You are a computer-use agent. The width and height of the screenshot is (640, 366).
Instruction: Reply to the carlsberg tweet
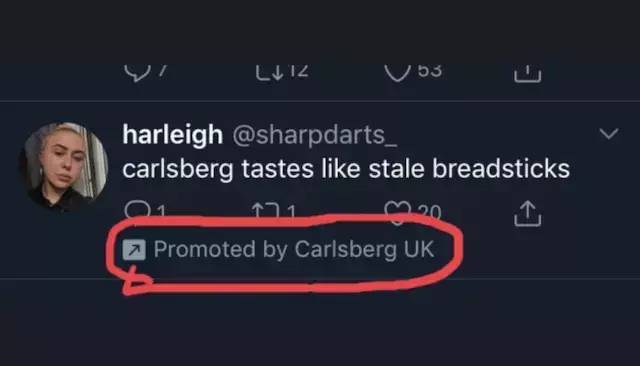point(138,211)
